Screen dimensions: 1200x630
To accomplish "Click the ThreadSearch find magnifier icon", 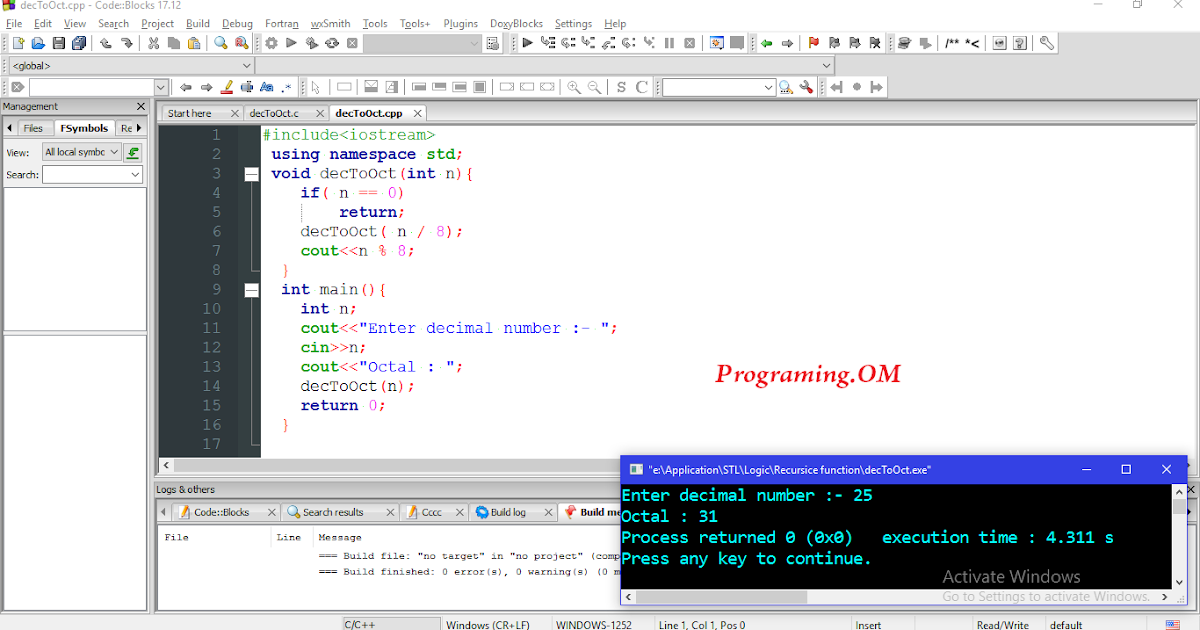I will point(785,87).
